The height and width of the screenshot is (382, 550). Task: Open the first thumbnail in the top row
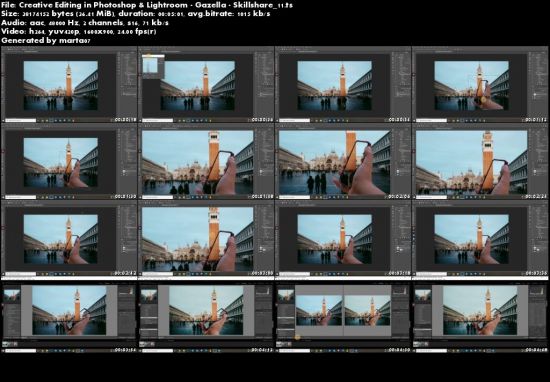[x=69, y=85]
